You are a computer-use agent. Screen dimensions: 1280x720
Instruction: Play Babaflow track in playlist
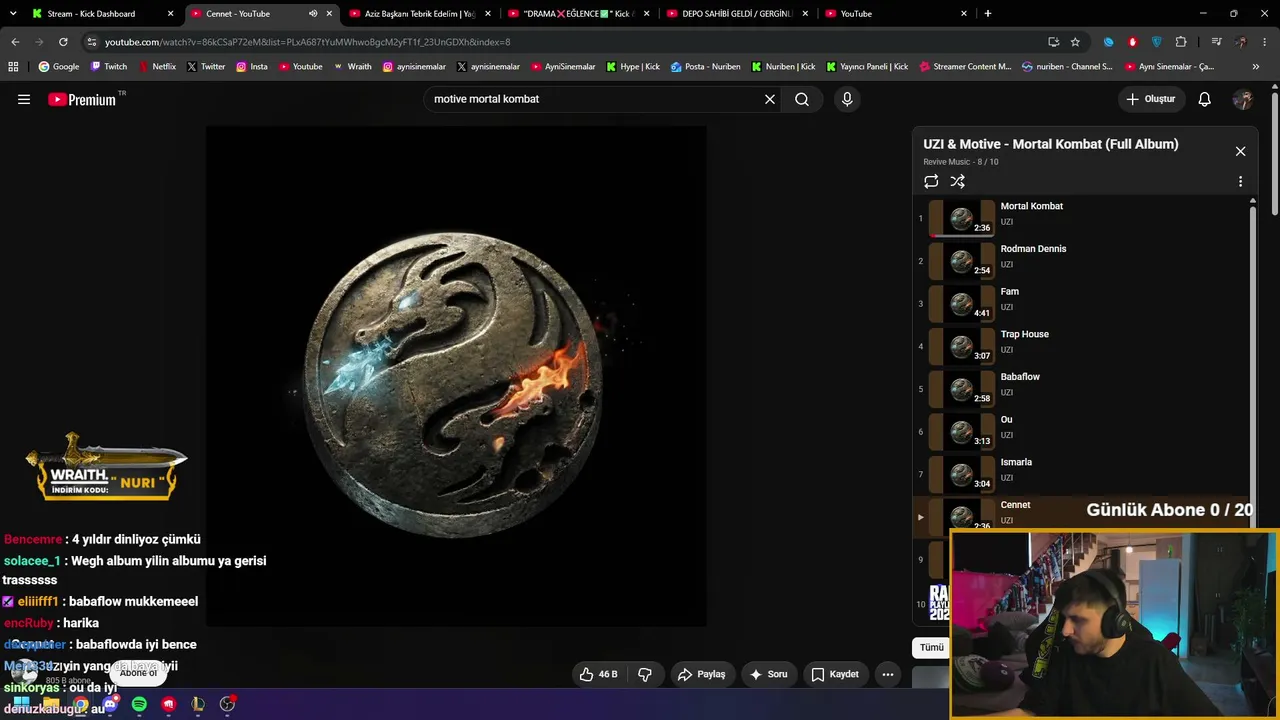click(1080, 388)
